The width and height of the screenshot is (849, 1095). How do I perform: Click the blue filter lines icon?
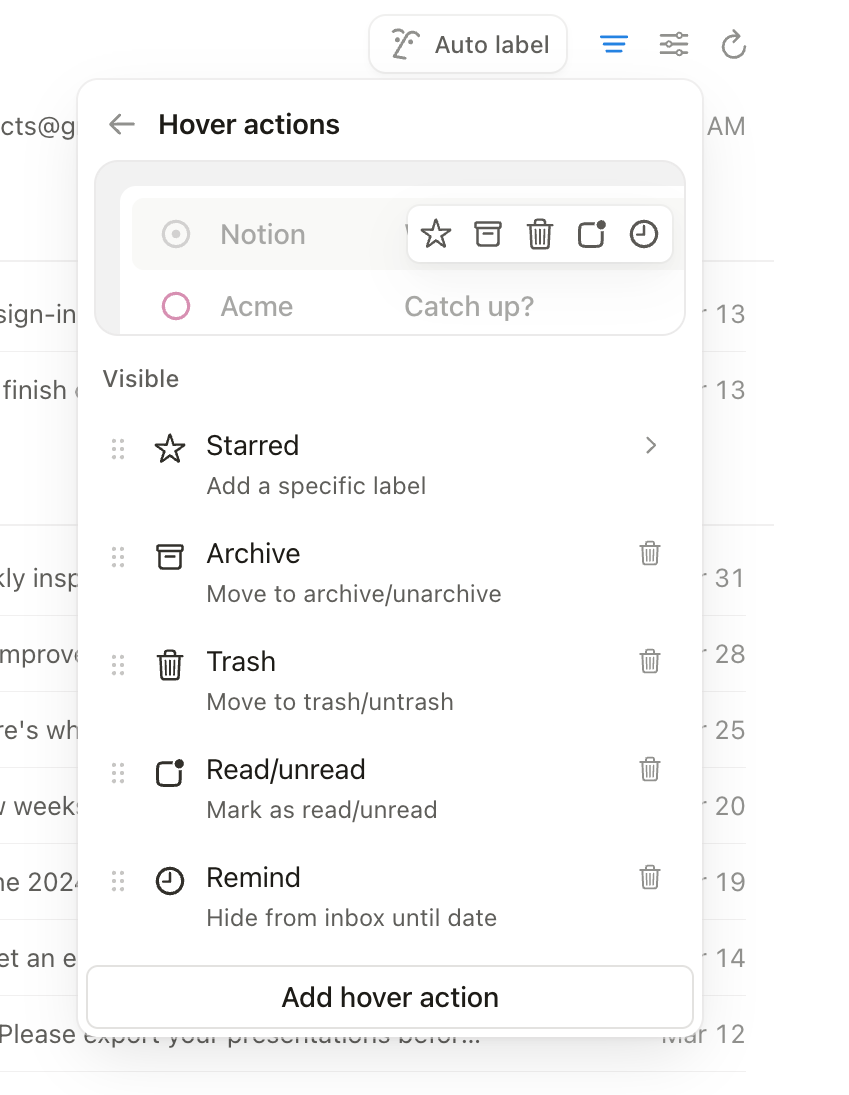pyautogui.click(x=613, y=44)
